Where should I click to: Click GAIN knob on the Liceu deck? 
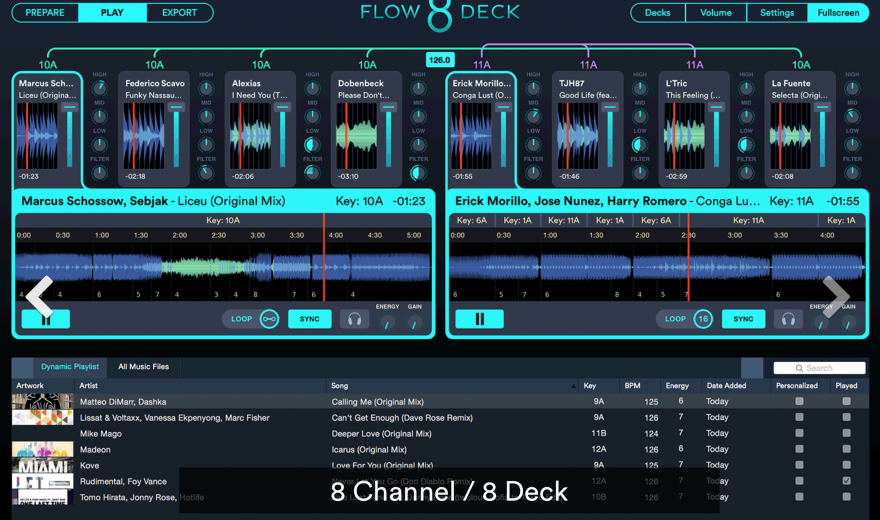414,323
